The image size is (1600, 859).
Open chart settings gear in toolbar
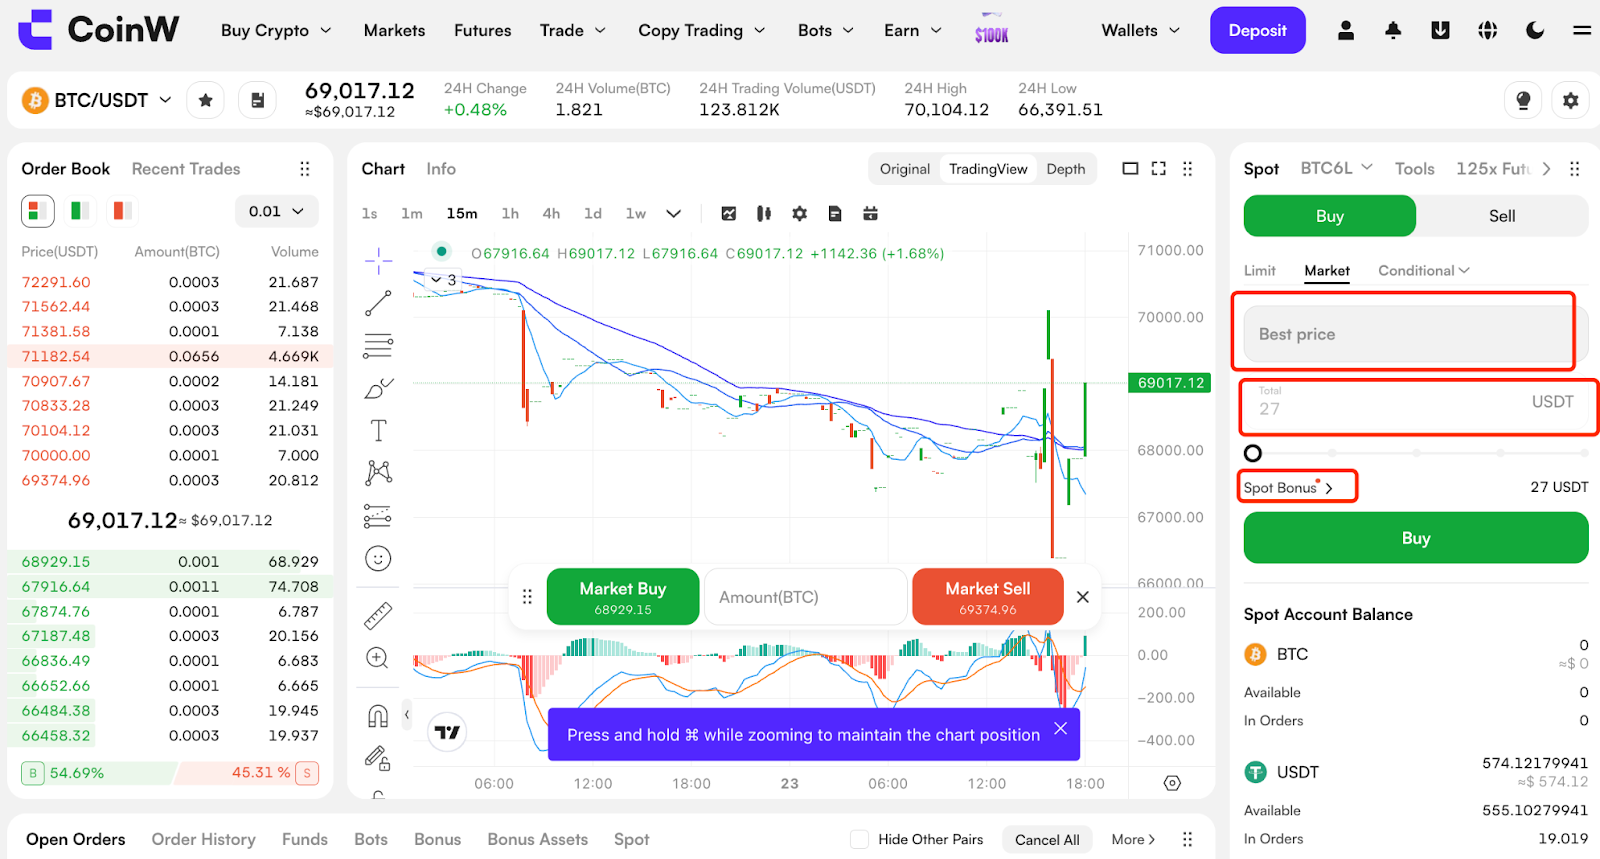coord(799,213)
